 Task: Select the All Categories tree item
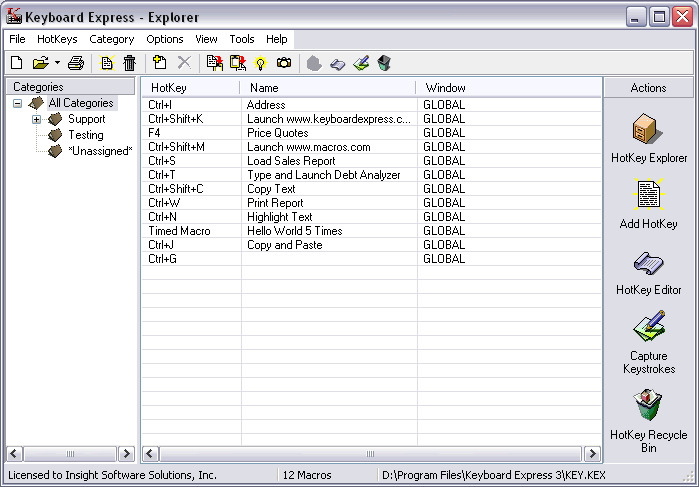pos(81,103)
